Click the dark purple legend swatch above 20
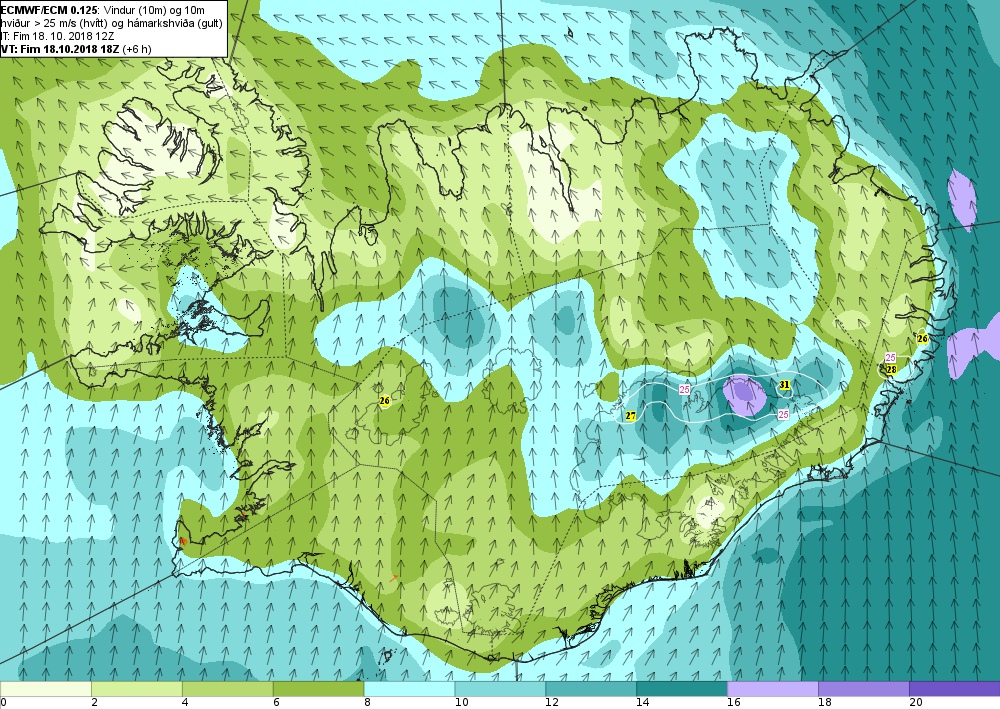The height and width of the screenshot is (709, 1000). pyautogui.click(x=955, y=689)
